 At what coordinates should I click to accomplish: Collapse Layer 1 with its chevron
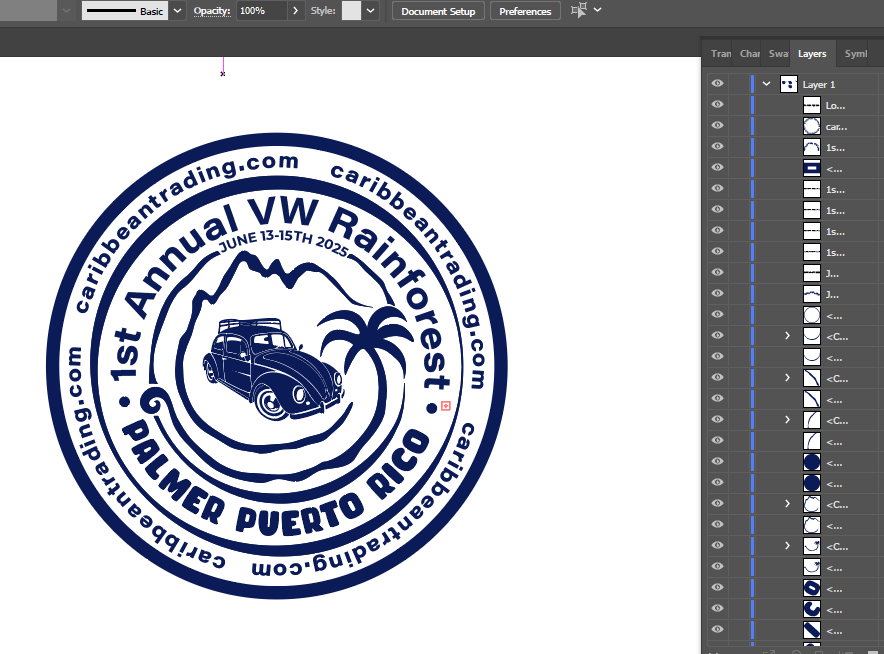coord(766,84)
